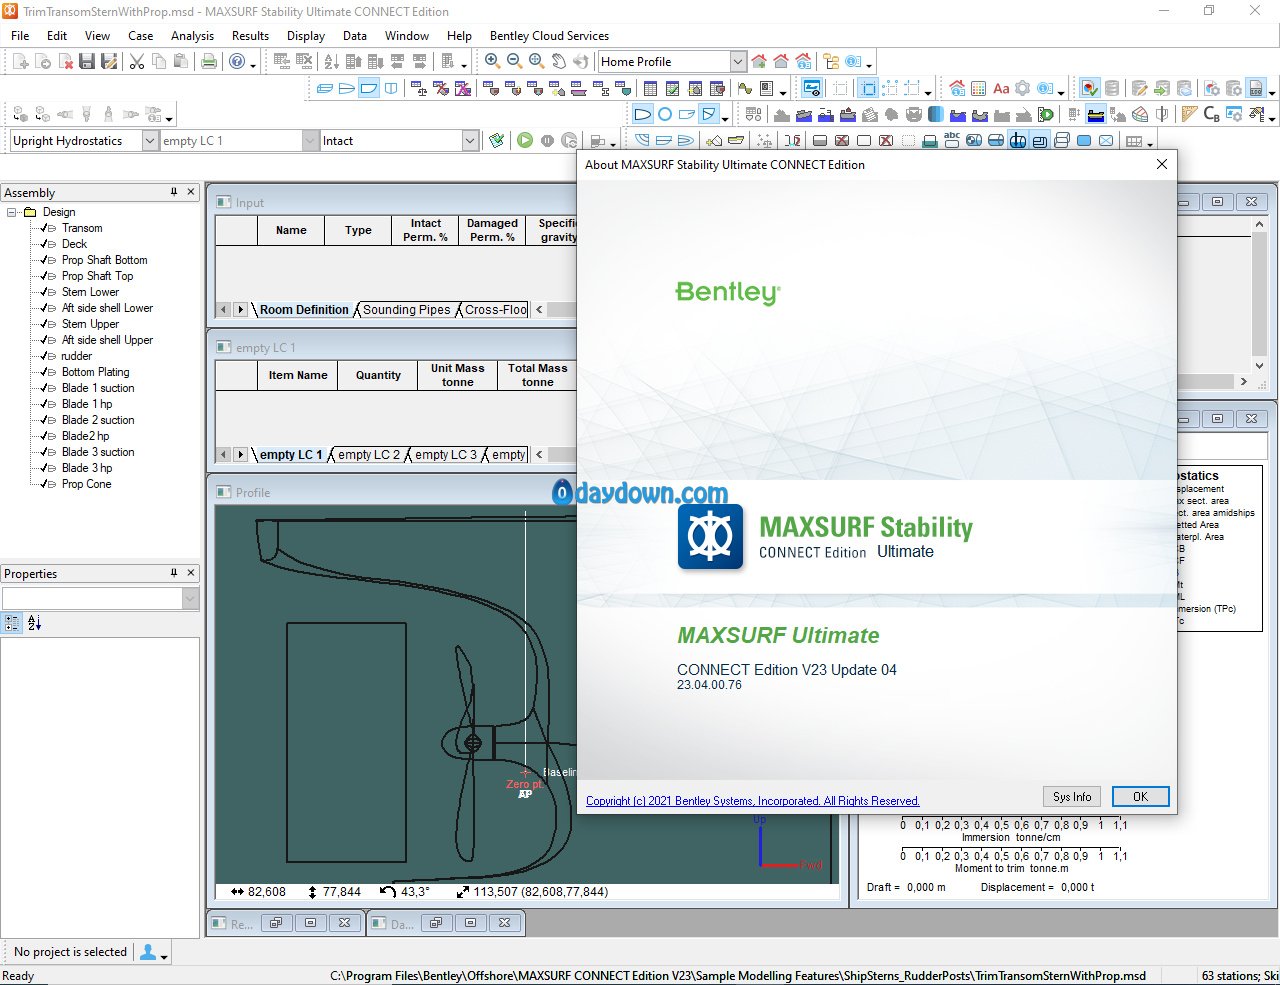Screen dimensions: 1280x985
Task: Close the About MAXSURF dialog
Action: pyautogui.click(x=1161, y=165)
